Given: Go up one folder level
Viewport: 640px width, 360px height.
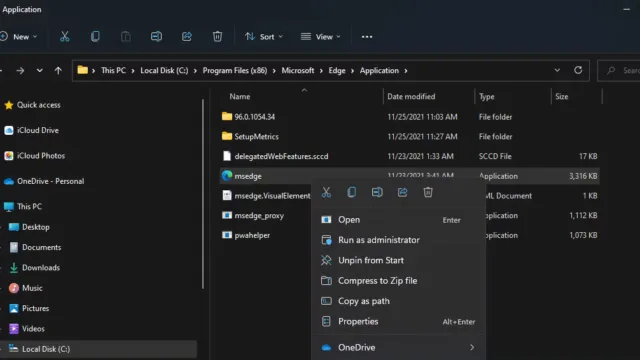Looking at the screenshot, I should (58, 71).
